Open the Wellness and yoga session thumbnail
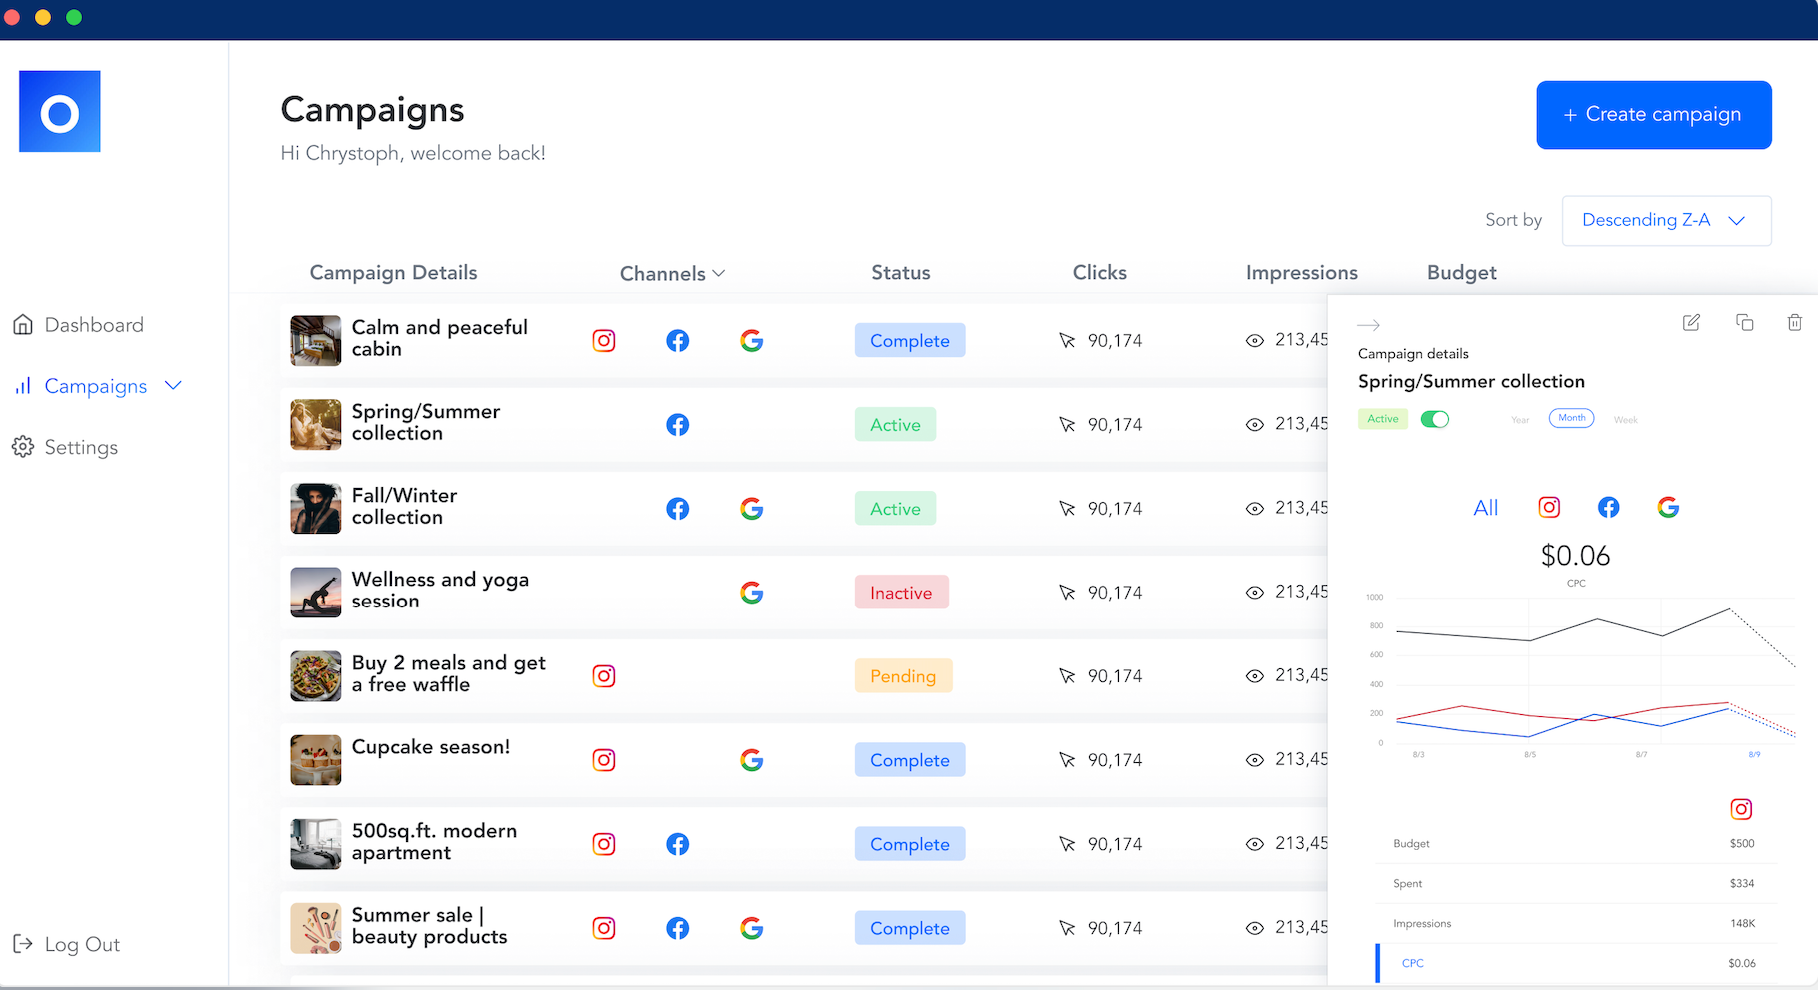This screenshot has width=1818, height=990. coord(316,593)
